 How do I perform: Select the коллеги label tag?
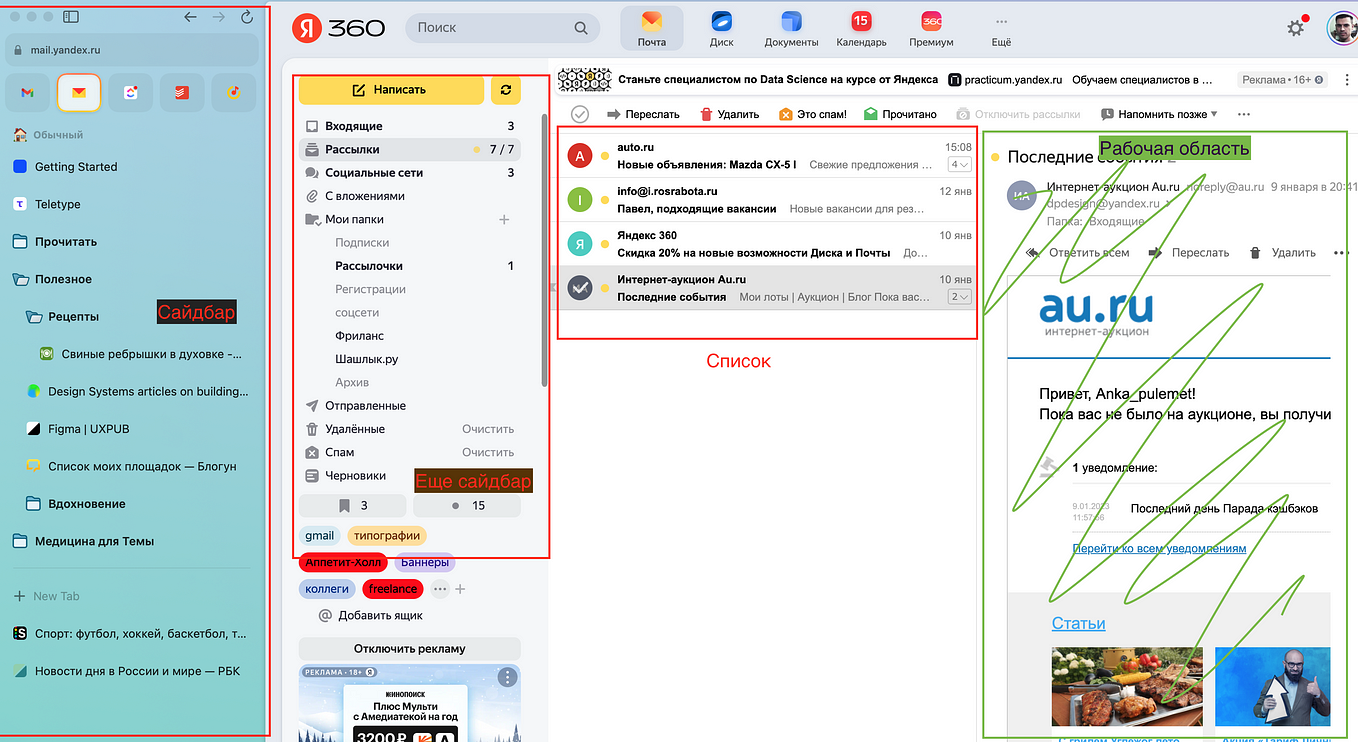click(x=327, y=589)
